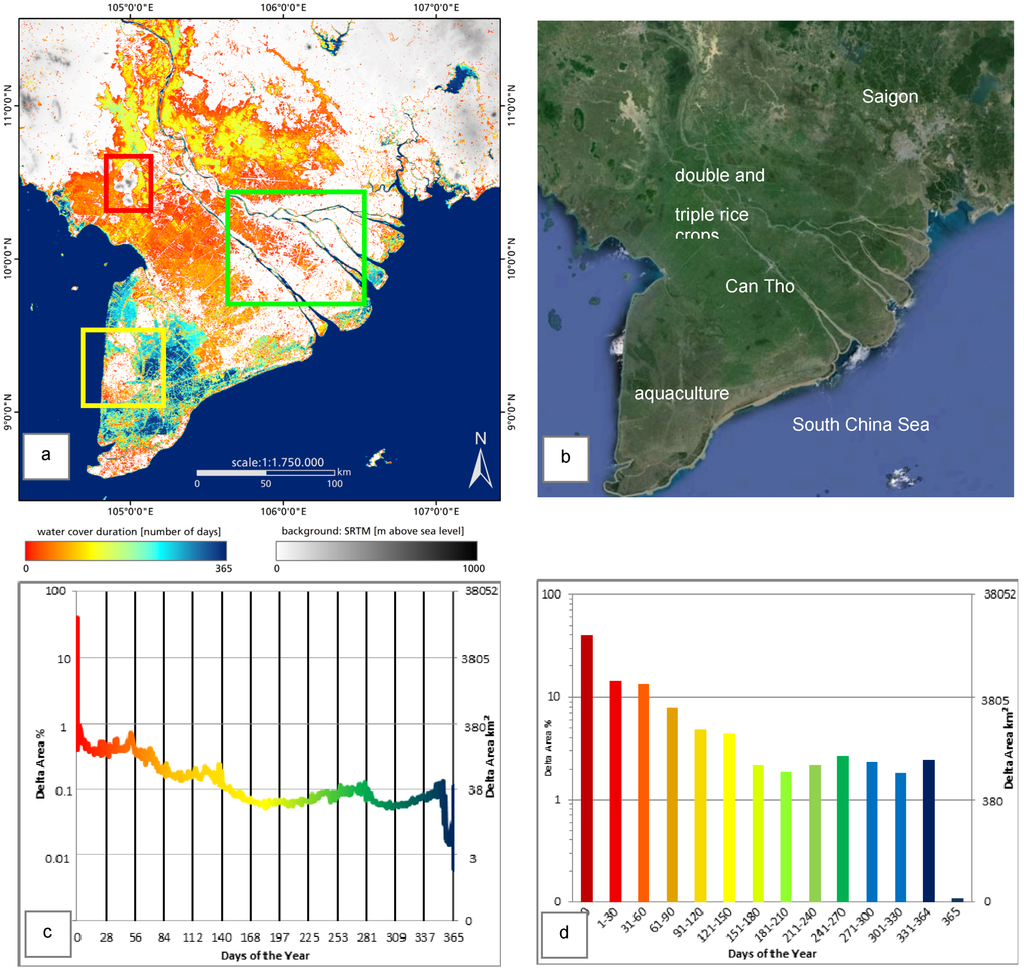
Task: Click the 'Can Tho' label on the satellite image
Action: point(760,286)
